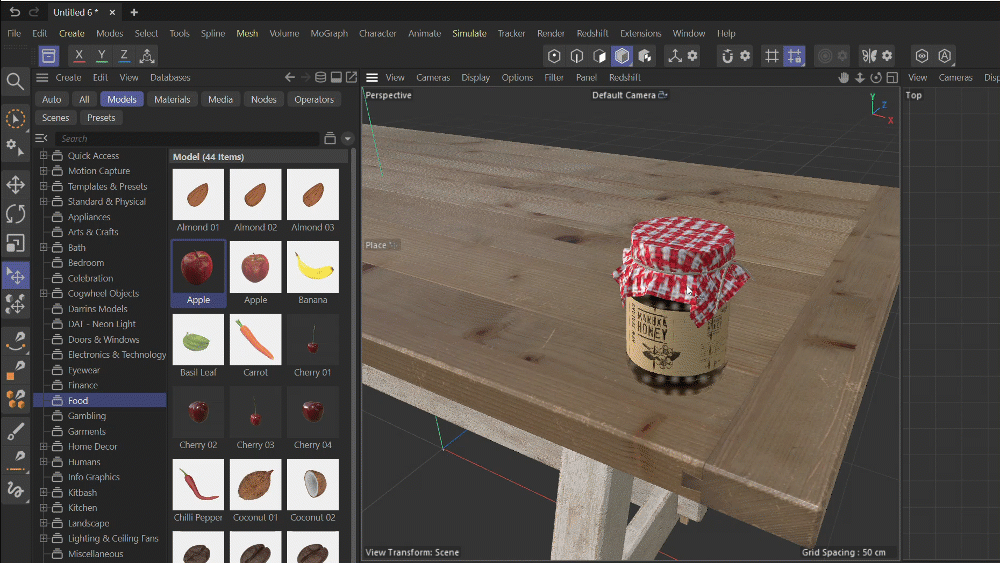Toggle the Models filter button
This screenshot has height=563, width=1000.
click(122, 99)
